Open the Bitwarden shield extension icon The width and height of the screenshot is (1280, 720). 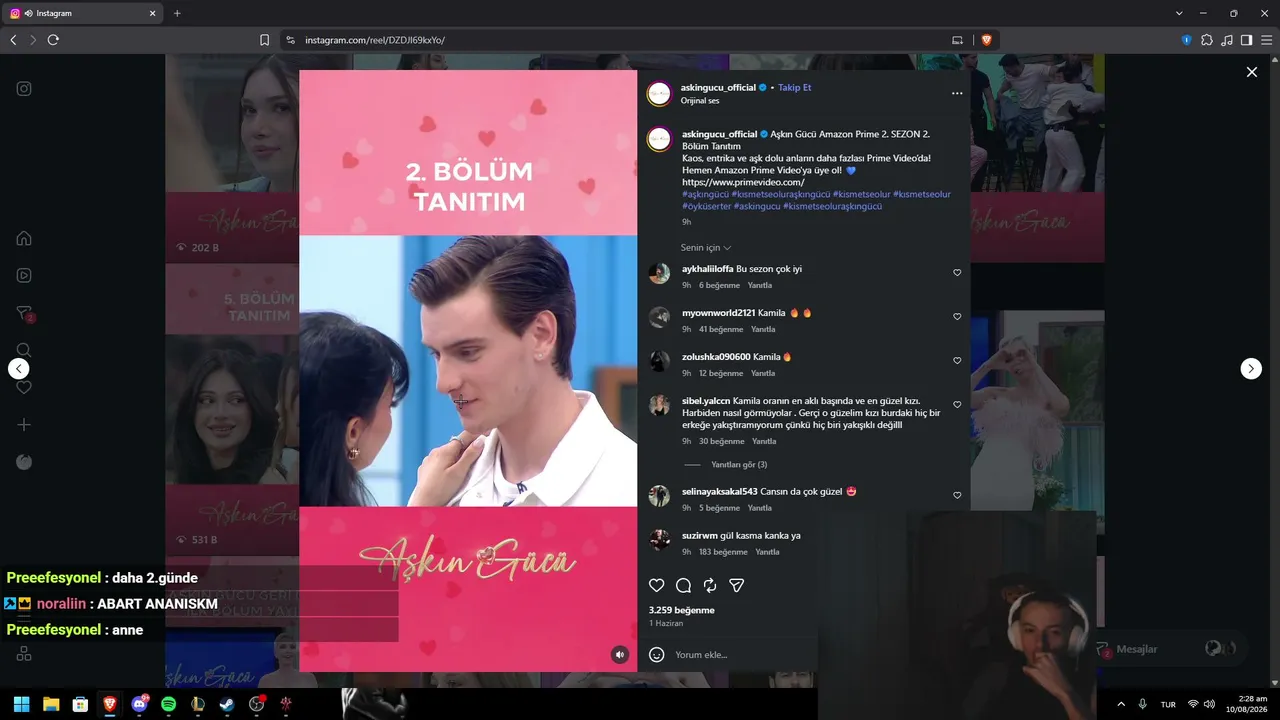tap(1187, 40)
